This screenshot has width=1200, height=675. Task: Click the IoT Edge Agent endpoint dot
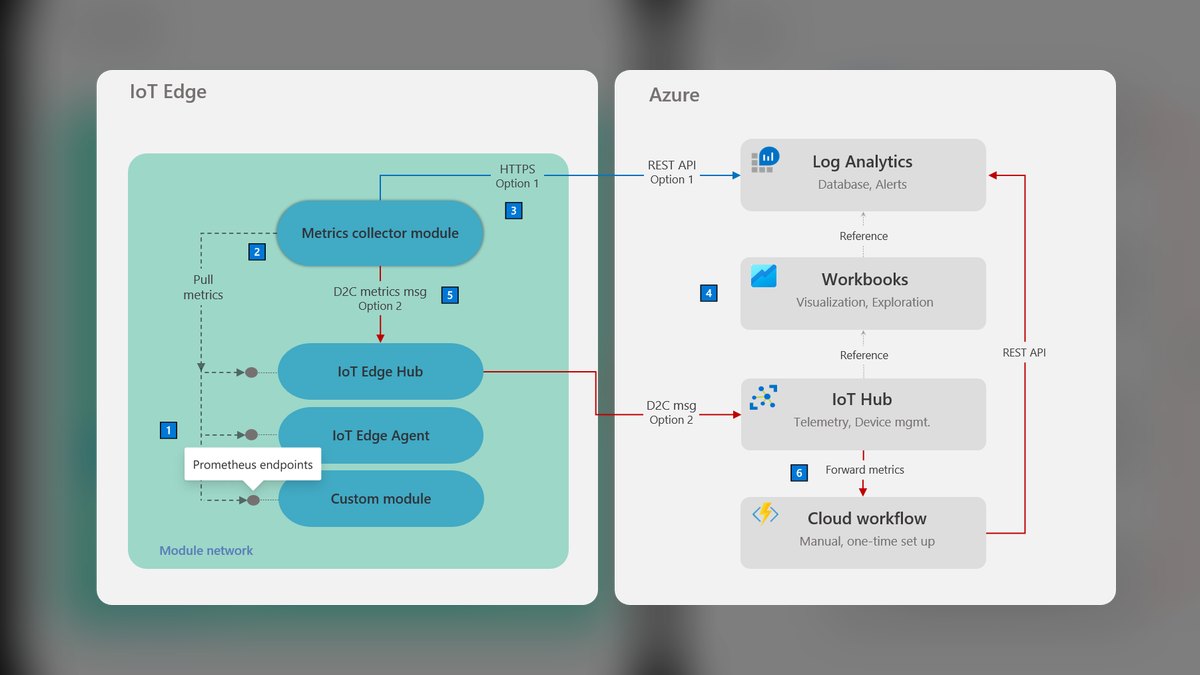click(252, 435)
